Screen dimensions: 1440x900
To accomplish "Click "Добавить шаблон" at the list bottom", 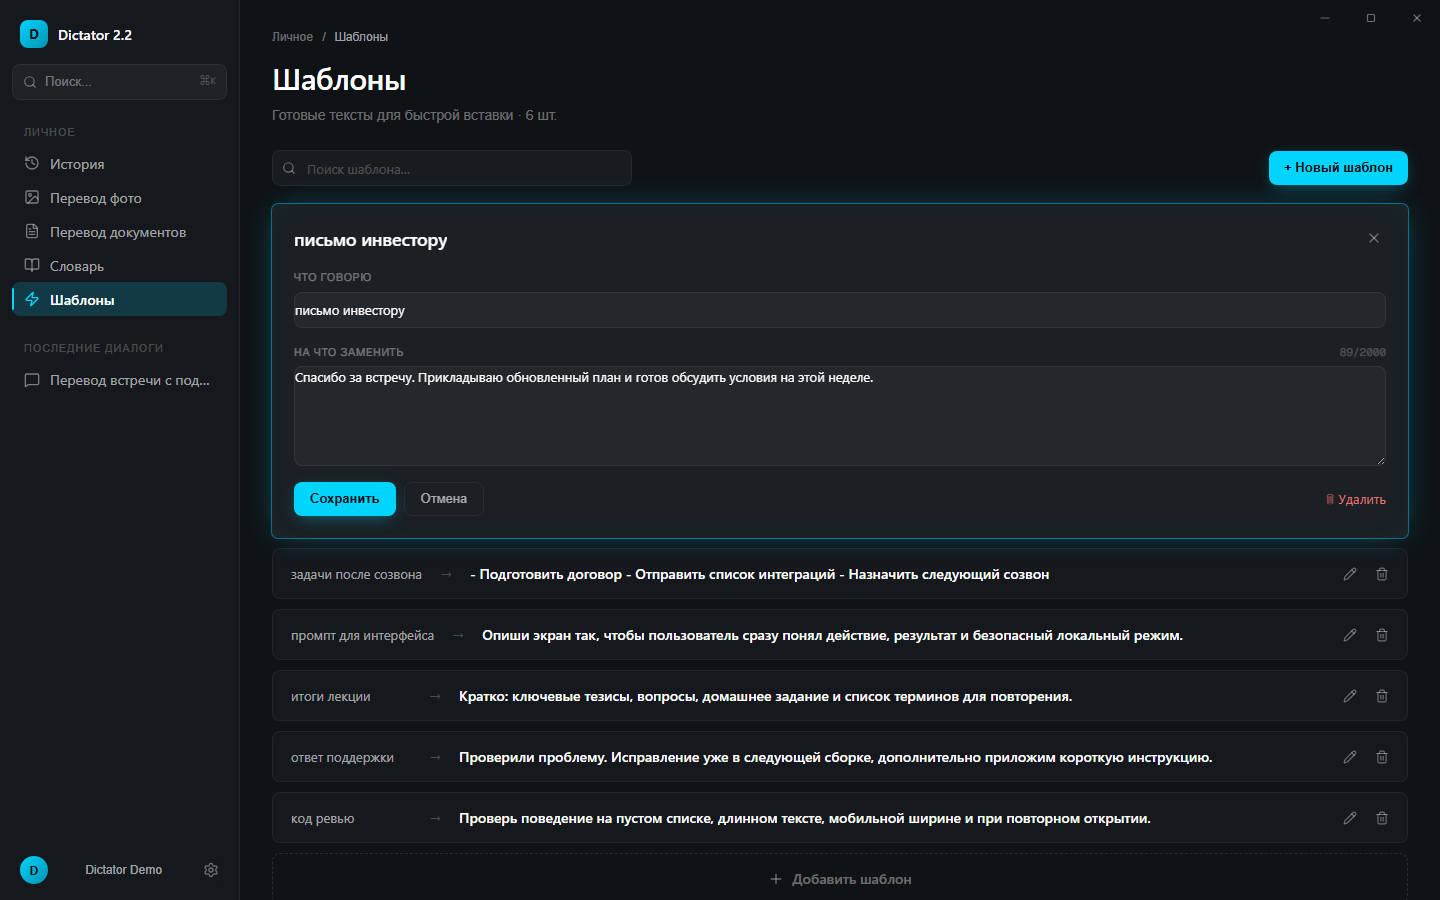I will (x=840, y=879).
